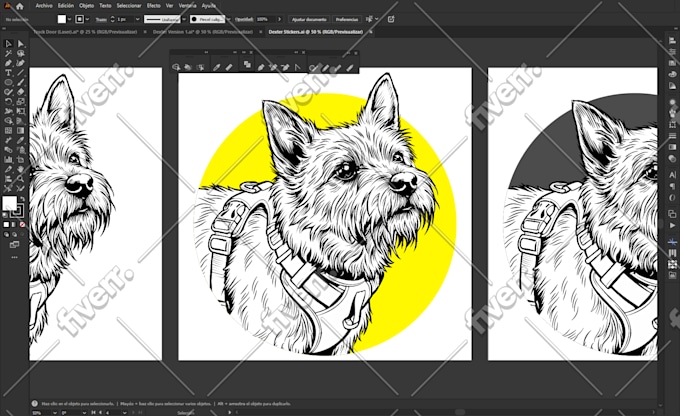Click the Opacidad label link
The width and height of the screenshot is (680, 416).
pyautogui.click(x=244, y=19)
